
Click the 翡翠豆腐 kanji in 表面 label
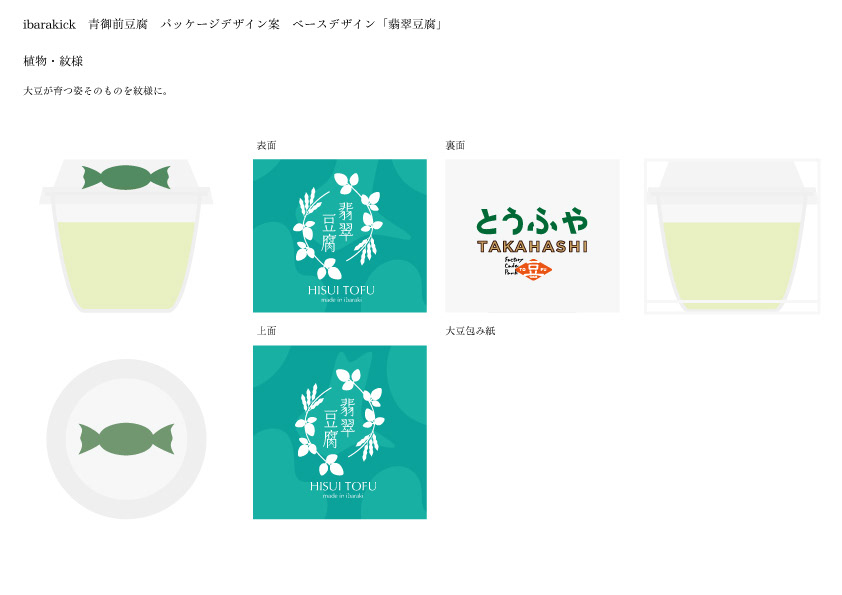click(337, 227)
